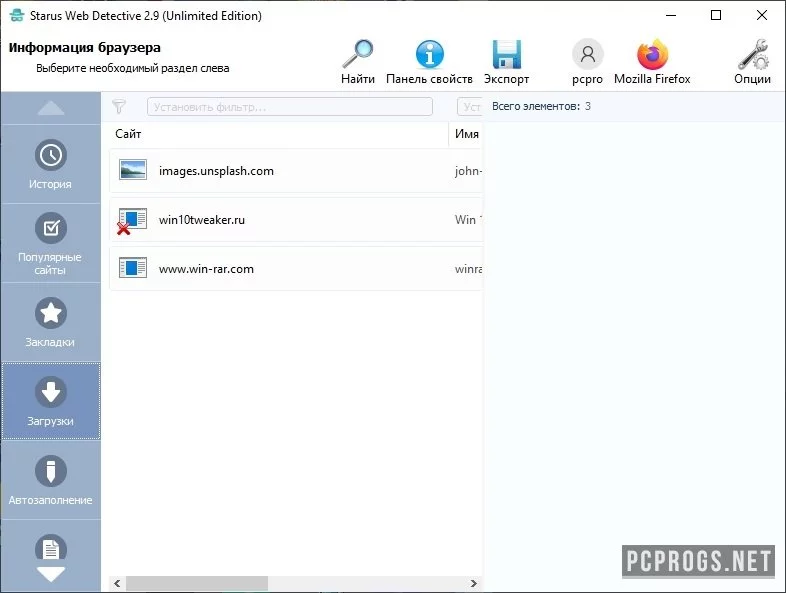Viewport: 786px width, 593px height.
Task: Click the Всего элементов: 3 label
Action: (541, 106)
